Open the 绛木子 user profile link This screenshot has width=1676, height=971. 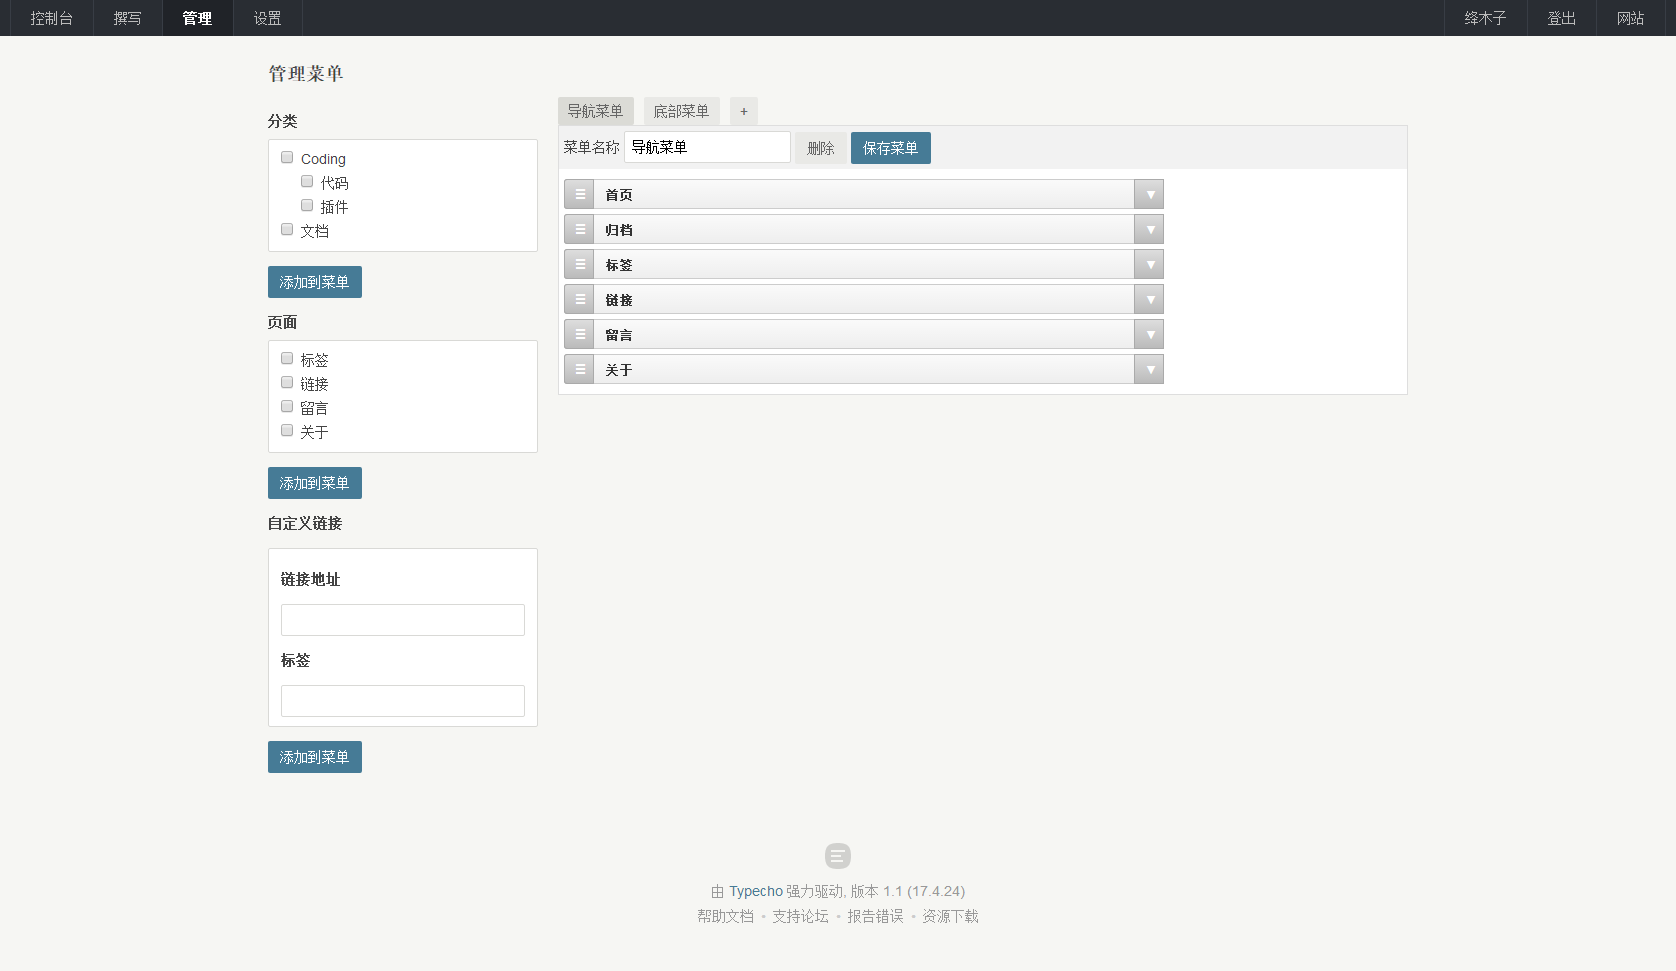1485,18
